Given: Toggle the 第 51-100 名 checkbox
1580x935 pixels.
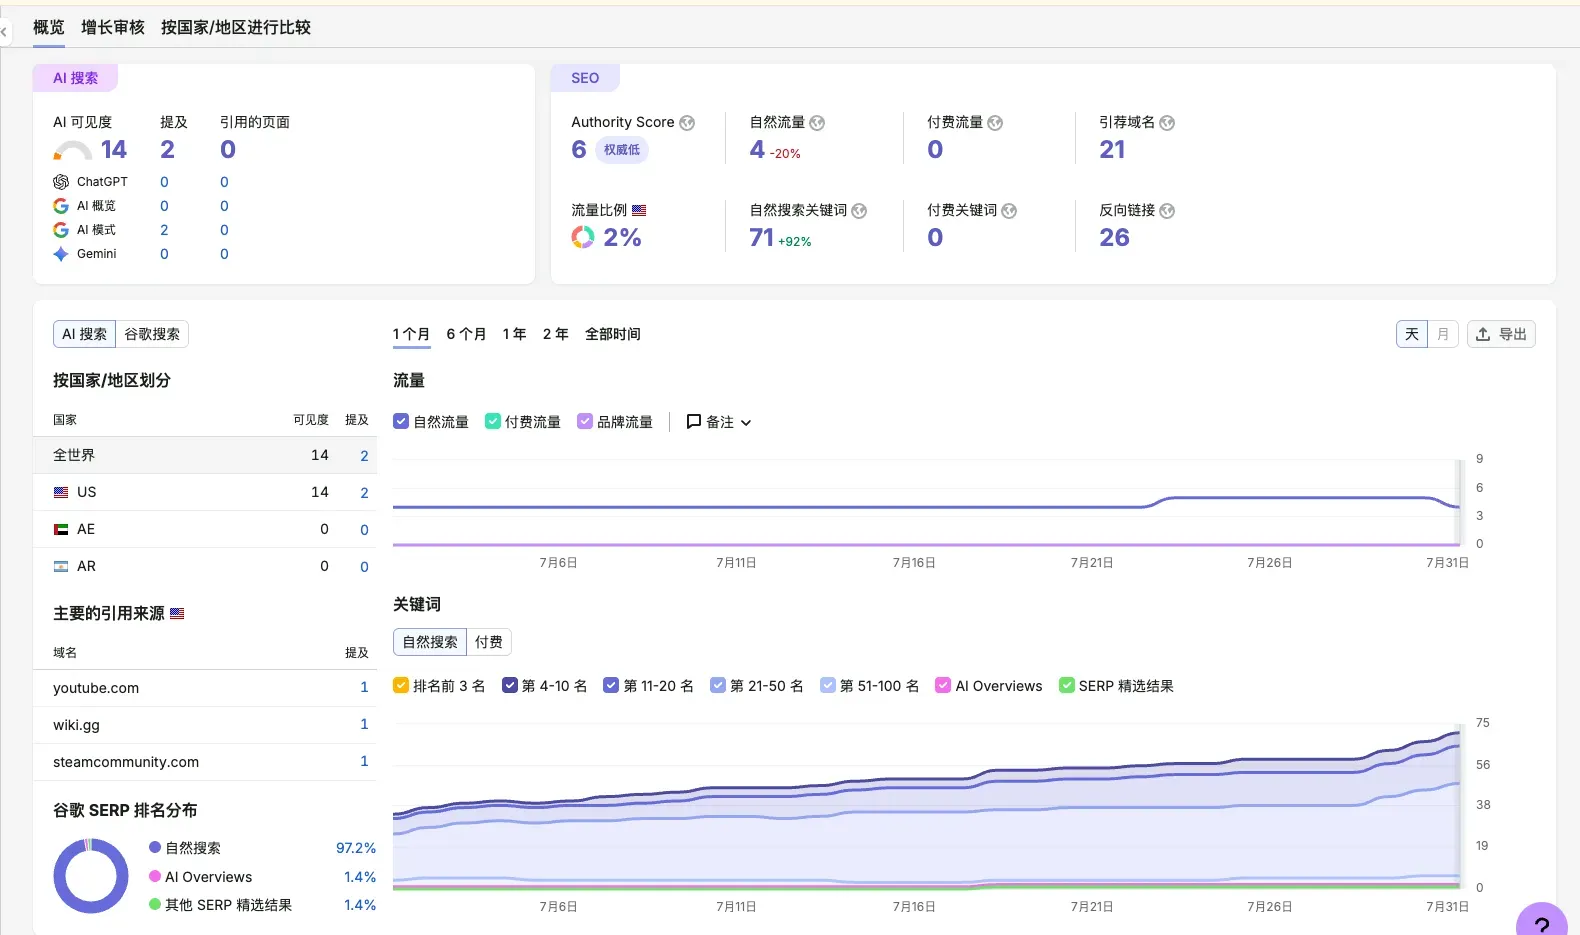Looking at the screenshot, I should tap(828, 686).
